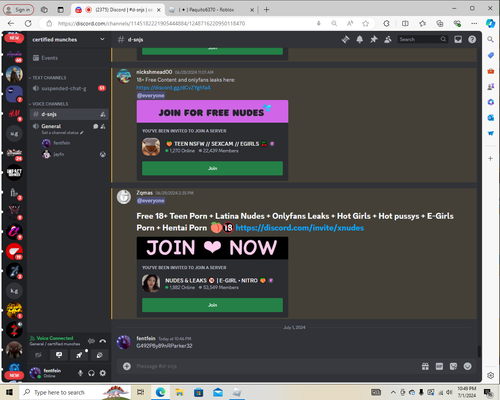This screenshot has width=500, height=400.
Task: Show hidden system tray icons
Action: tap(393, 392)
